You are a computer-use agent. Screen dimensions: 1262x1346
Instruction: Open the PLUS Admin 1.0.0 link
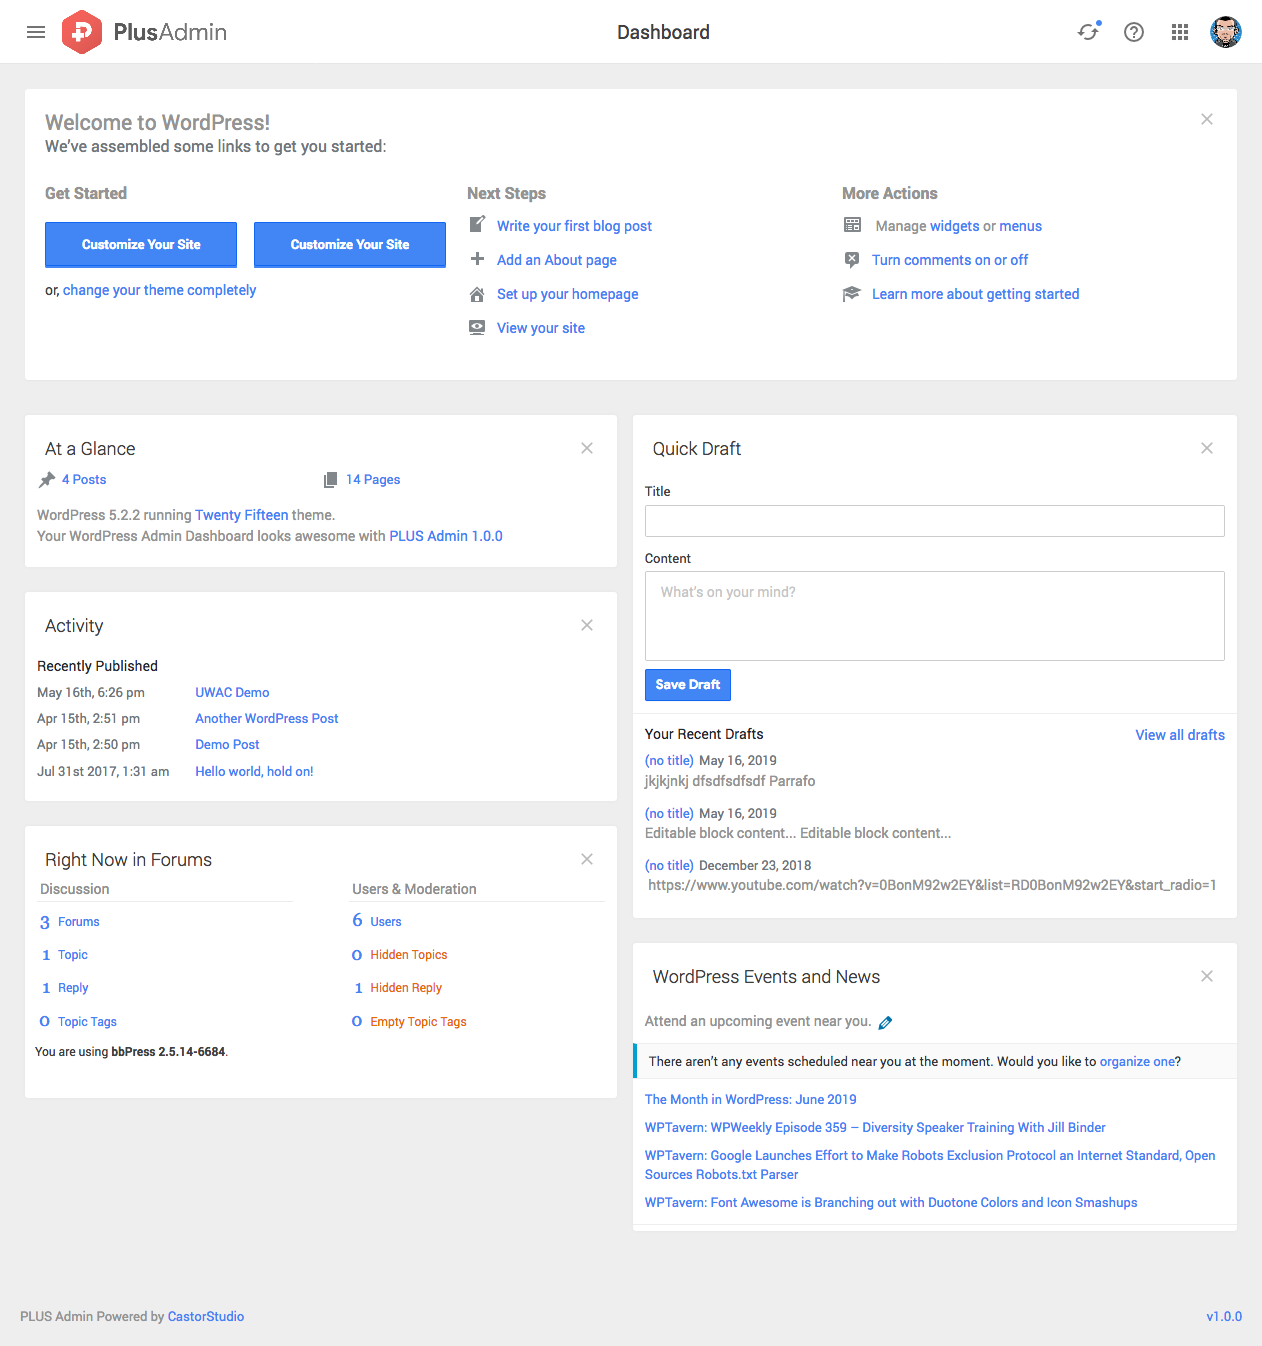tap(446, 536)
